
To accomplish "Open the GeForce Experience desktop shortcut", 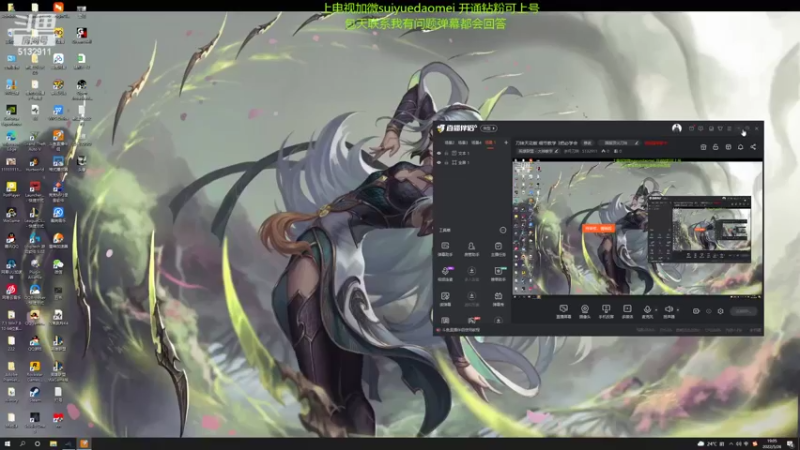I will 11,113.
